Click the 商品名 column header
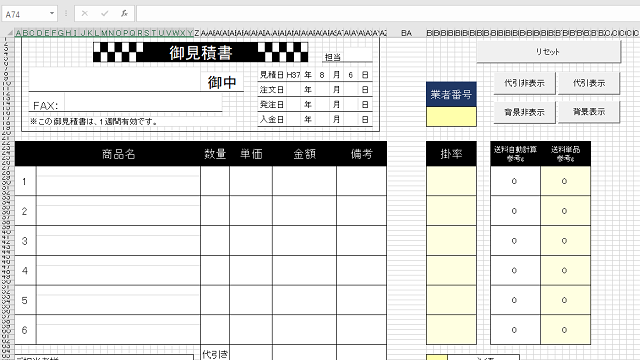Viewport: 640px width, 360px height. coord(118,154)
